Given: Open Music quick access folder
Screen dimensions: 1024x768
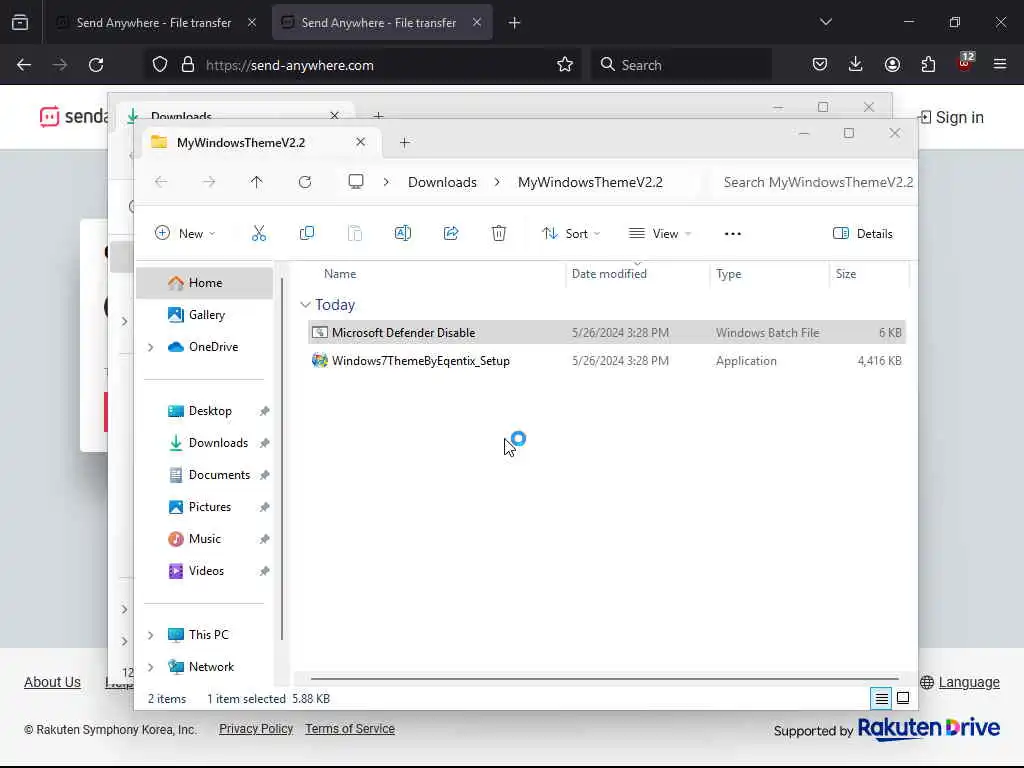Looking at the screenshot, I should [204, 539].
